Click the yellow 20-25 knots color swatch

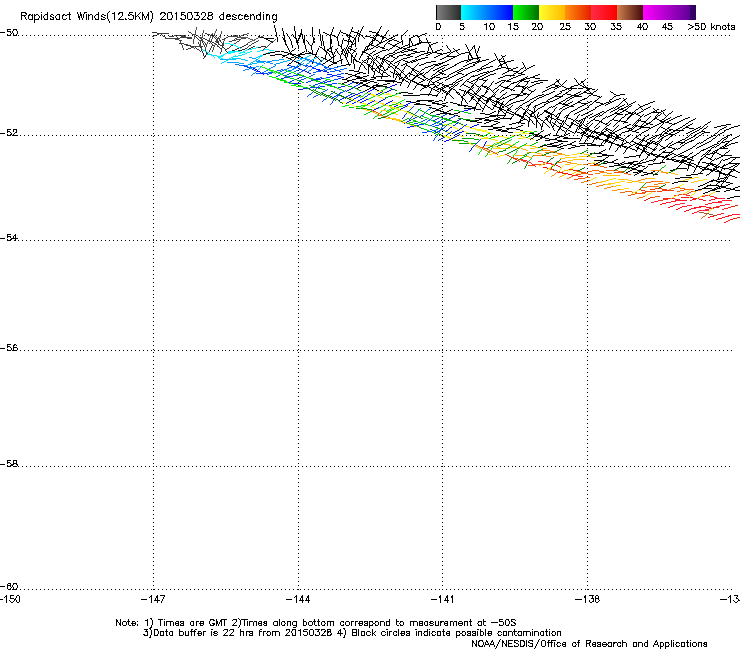point(552,12)
